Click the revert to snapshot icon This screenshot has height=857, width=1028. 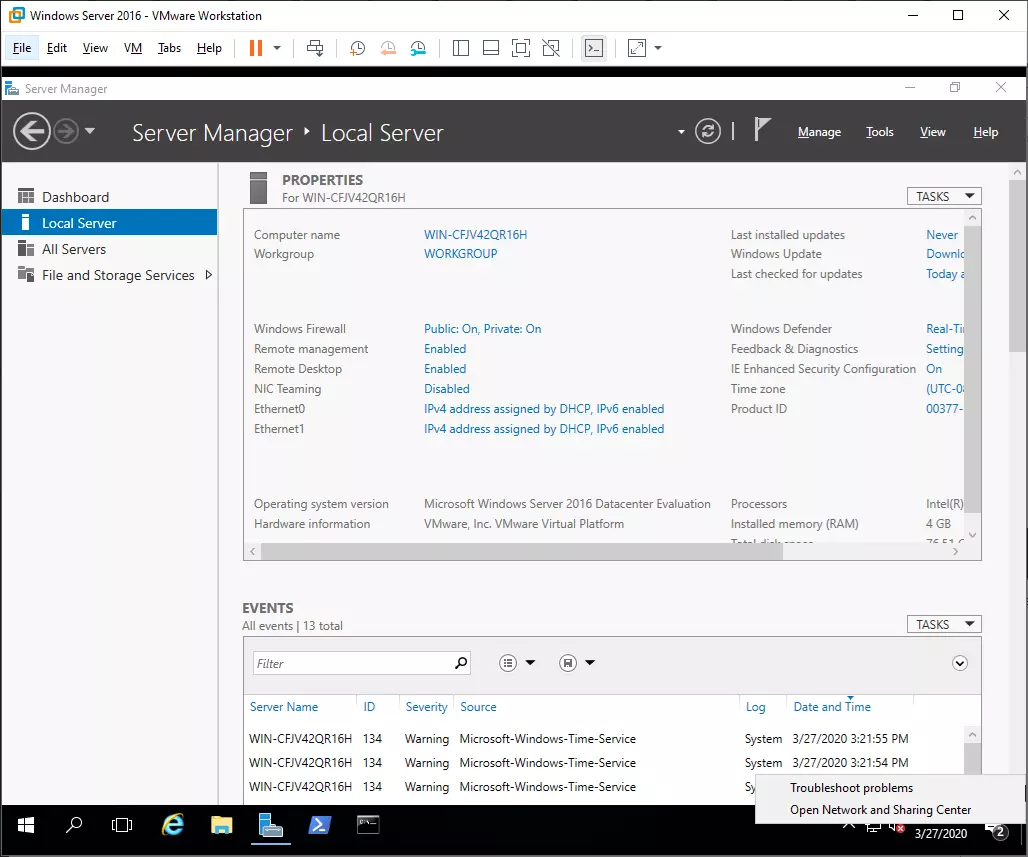click(388, 48)
